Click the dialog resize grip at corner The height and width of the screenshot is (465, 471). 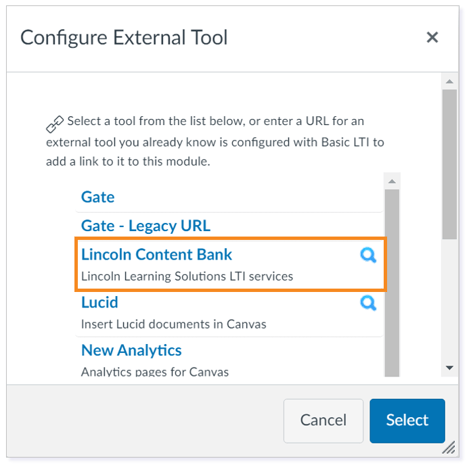(x=449, y=447)
